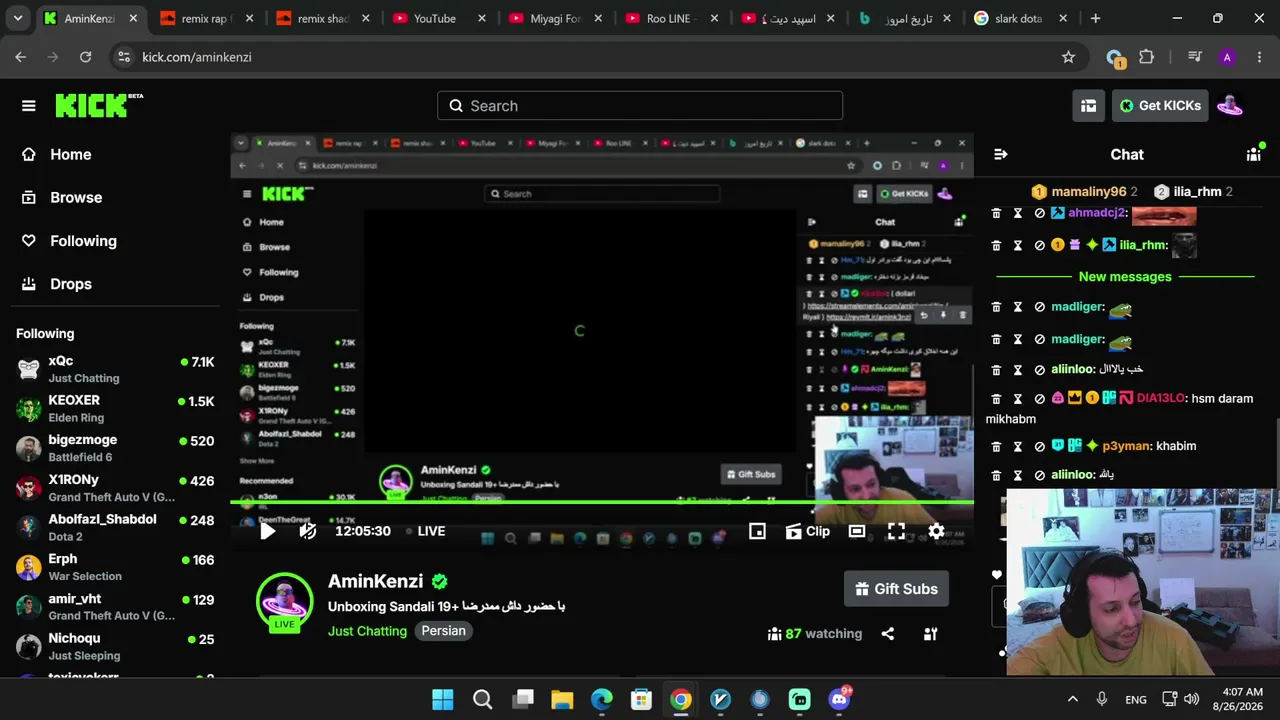Open Microsoft Edge from the taskbar
This screenshot has height=720, width=1280.
pyautogui.click(x=602, y=699)
